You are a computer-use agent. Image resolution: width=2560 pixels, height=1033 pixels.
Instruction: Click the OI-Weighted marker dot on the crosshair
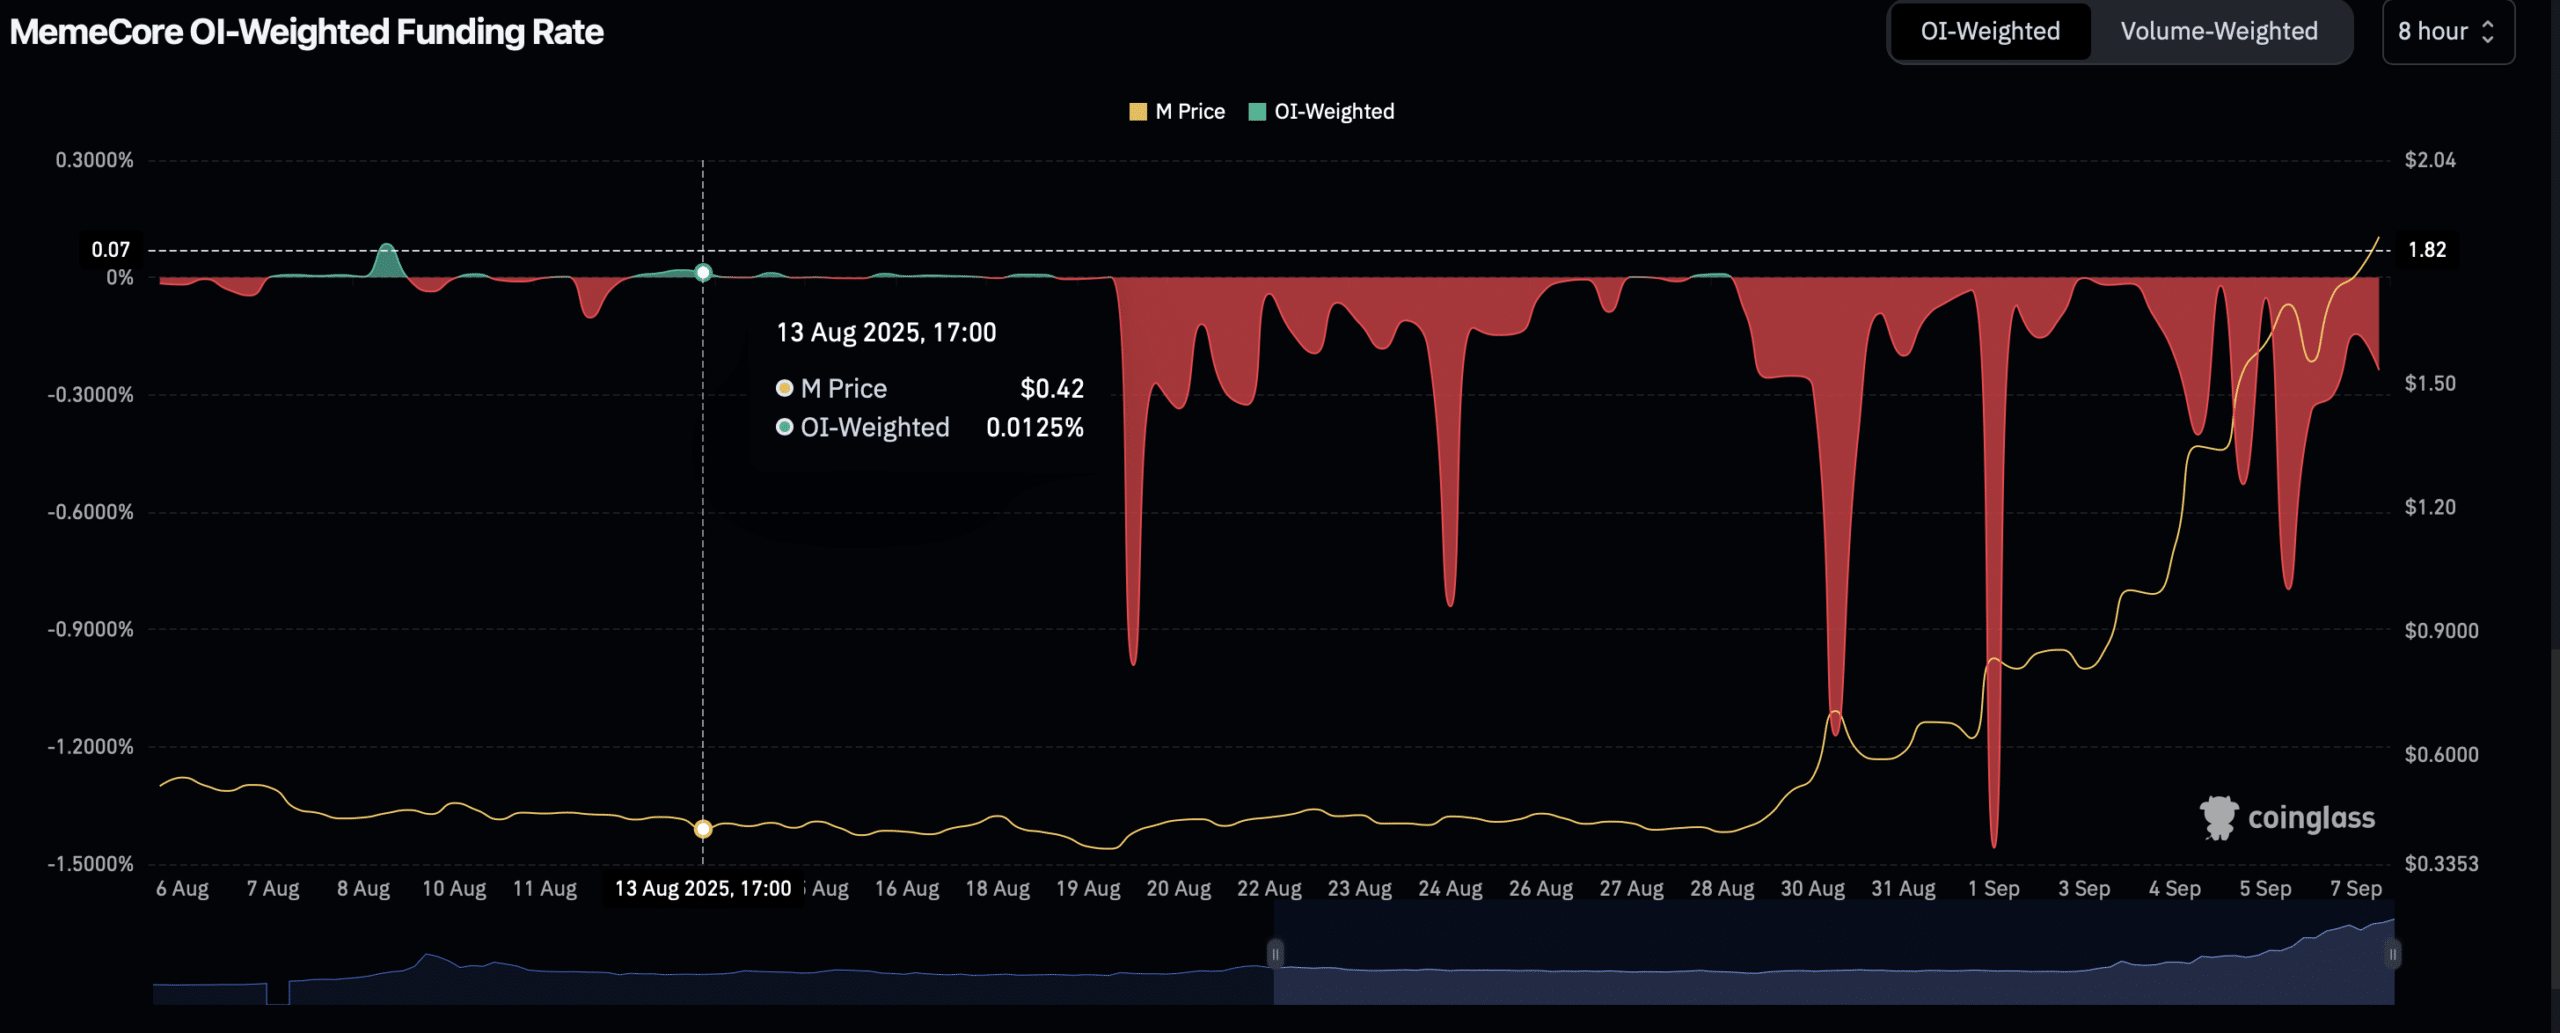703,273
